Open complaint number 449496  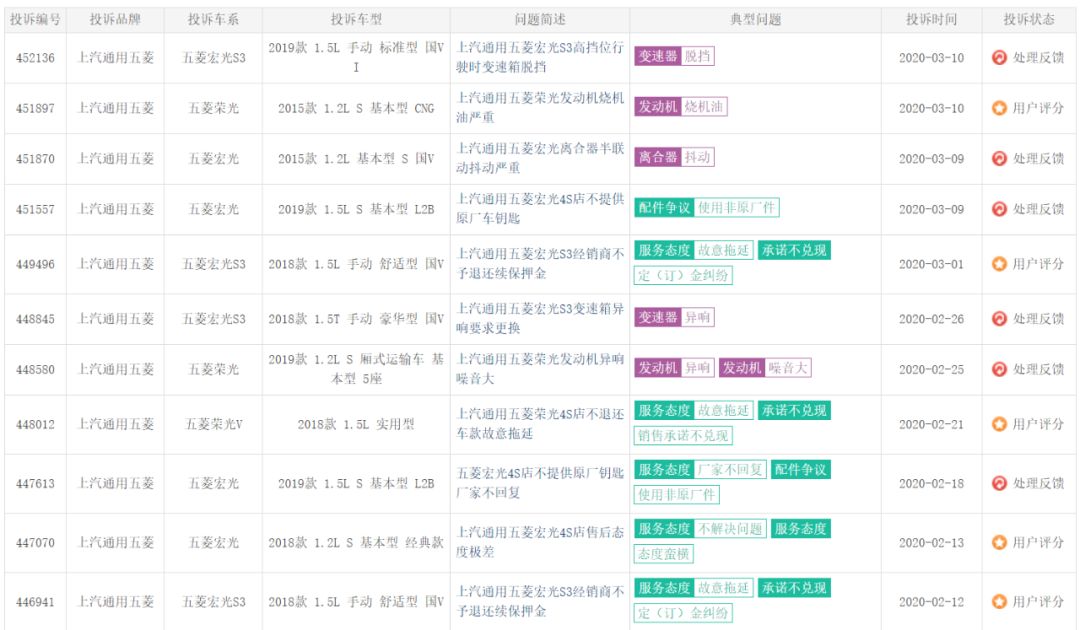coord(35,264)
